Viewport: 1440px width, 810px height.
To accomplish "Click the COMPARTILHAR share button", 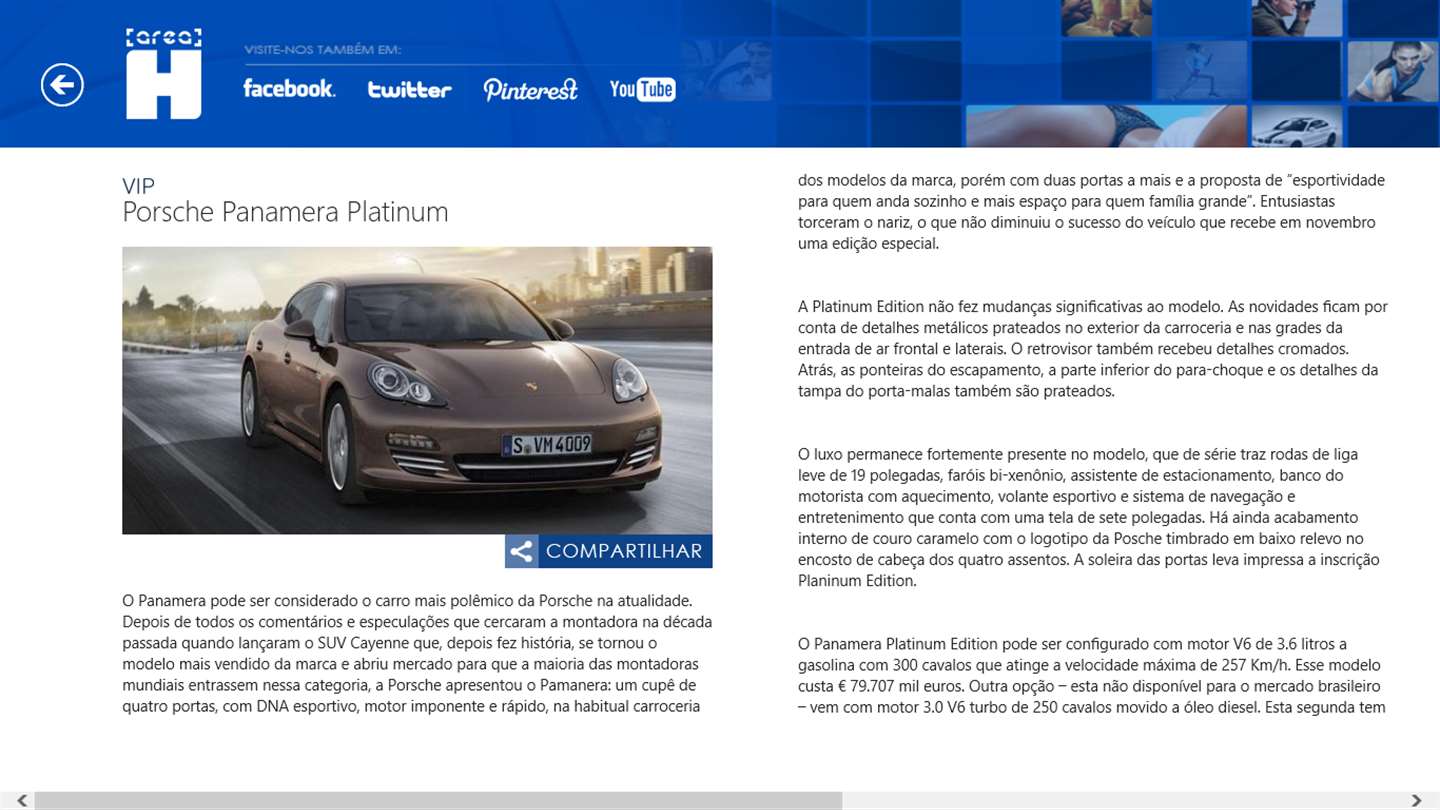I will point(608,551).
